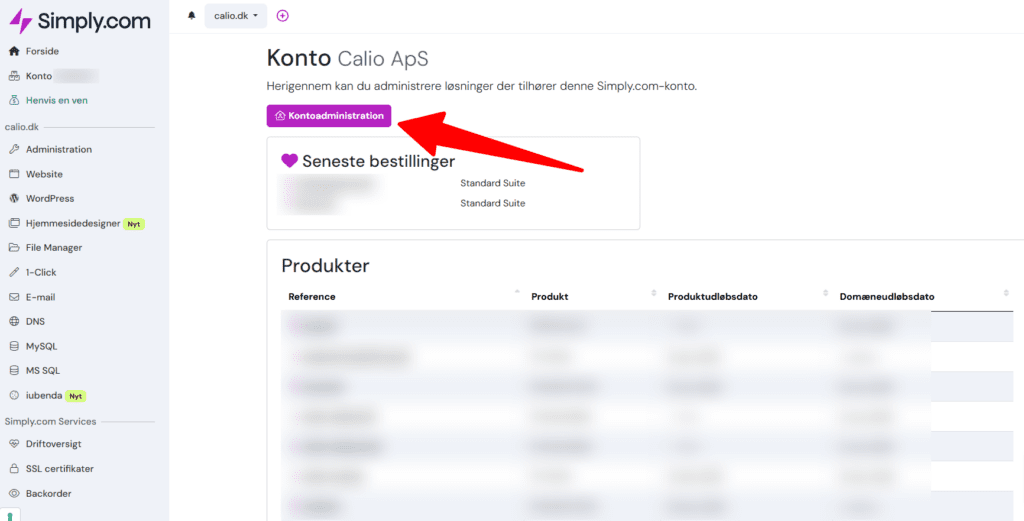Click the Henvis en ven link
1024x521 pixels.
click(56, 100)
